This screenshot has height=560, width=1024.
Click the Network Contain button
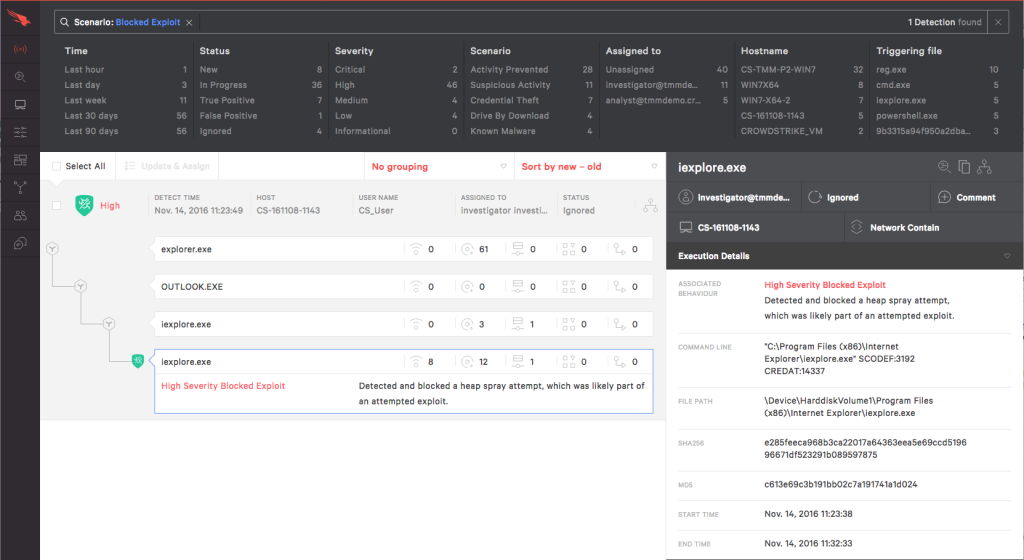click(934, 228)
